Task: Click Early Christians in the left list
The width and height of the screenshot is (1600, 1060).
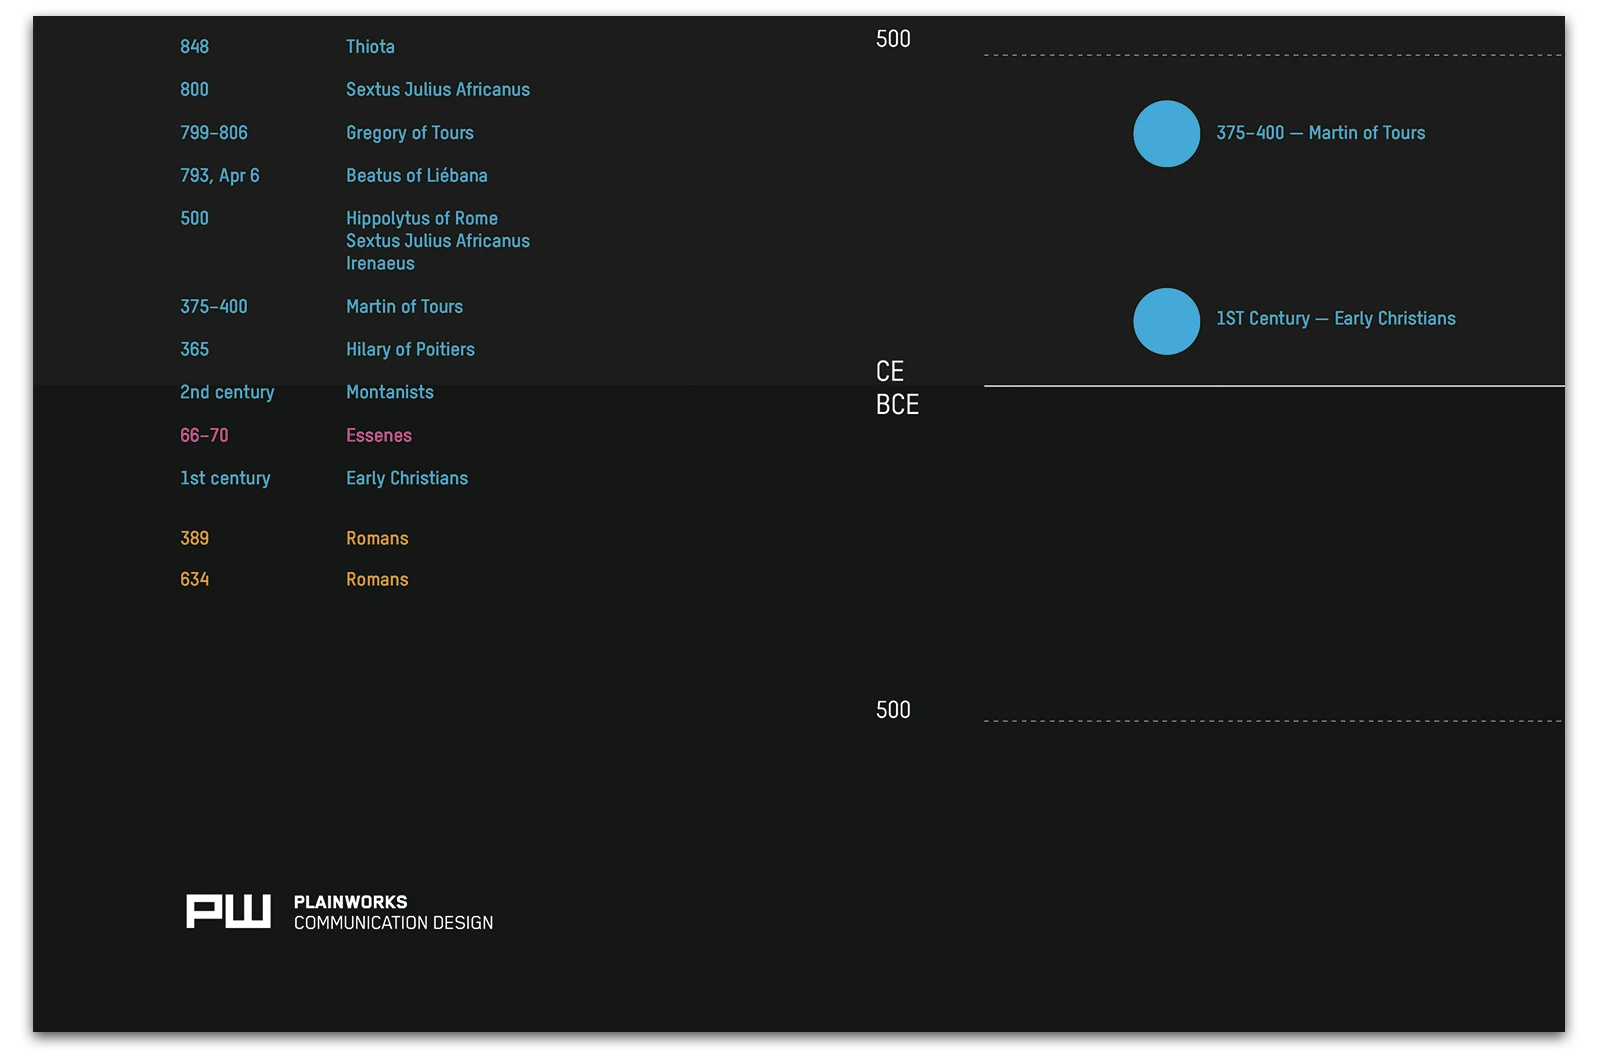Action: (406, 479)
